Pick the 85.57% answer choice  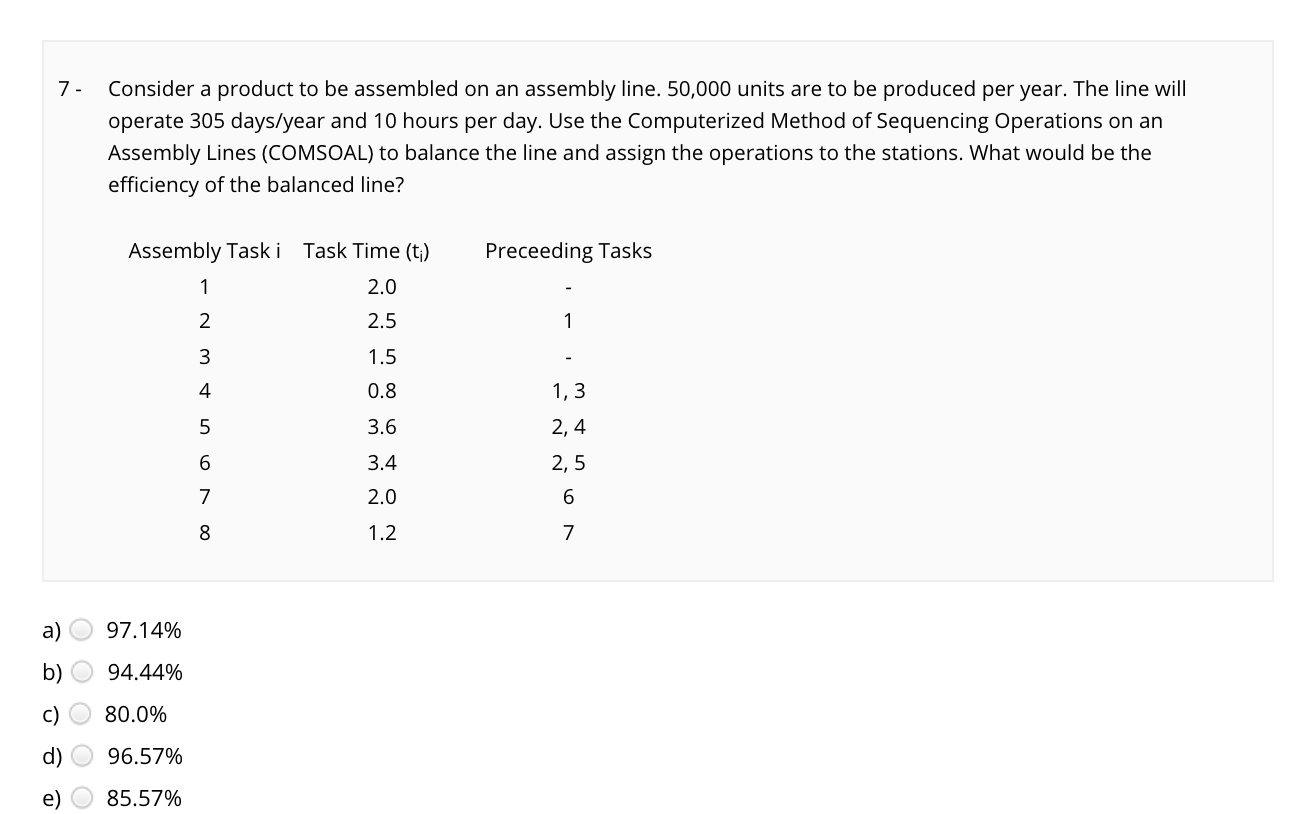click(x=82, y=798)
